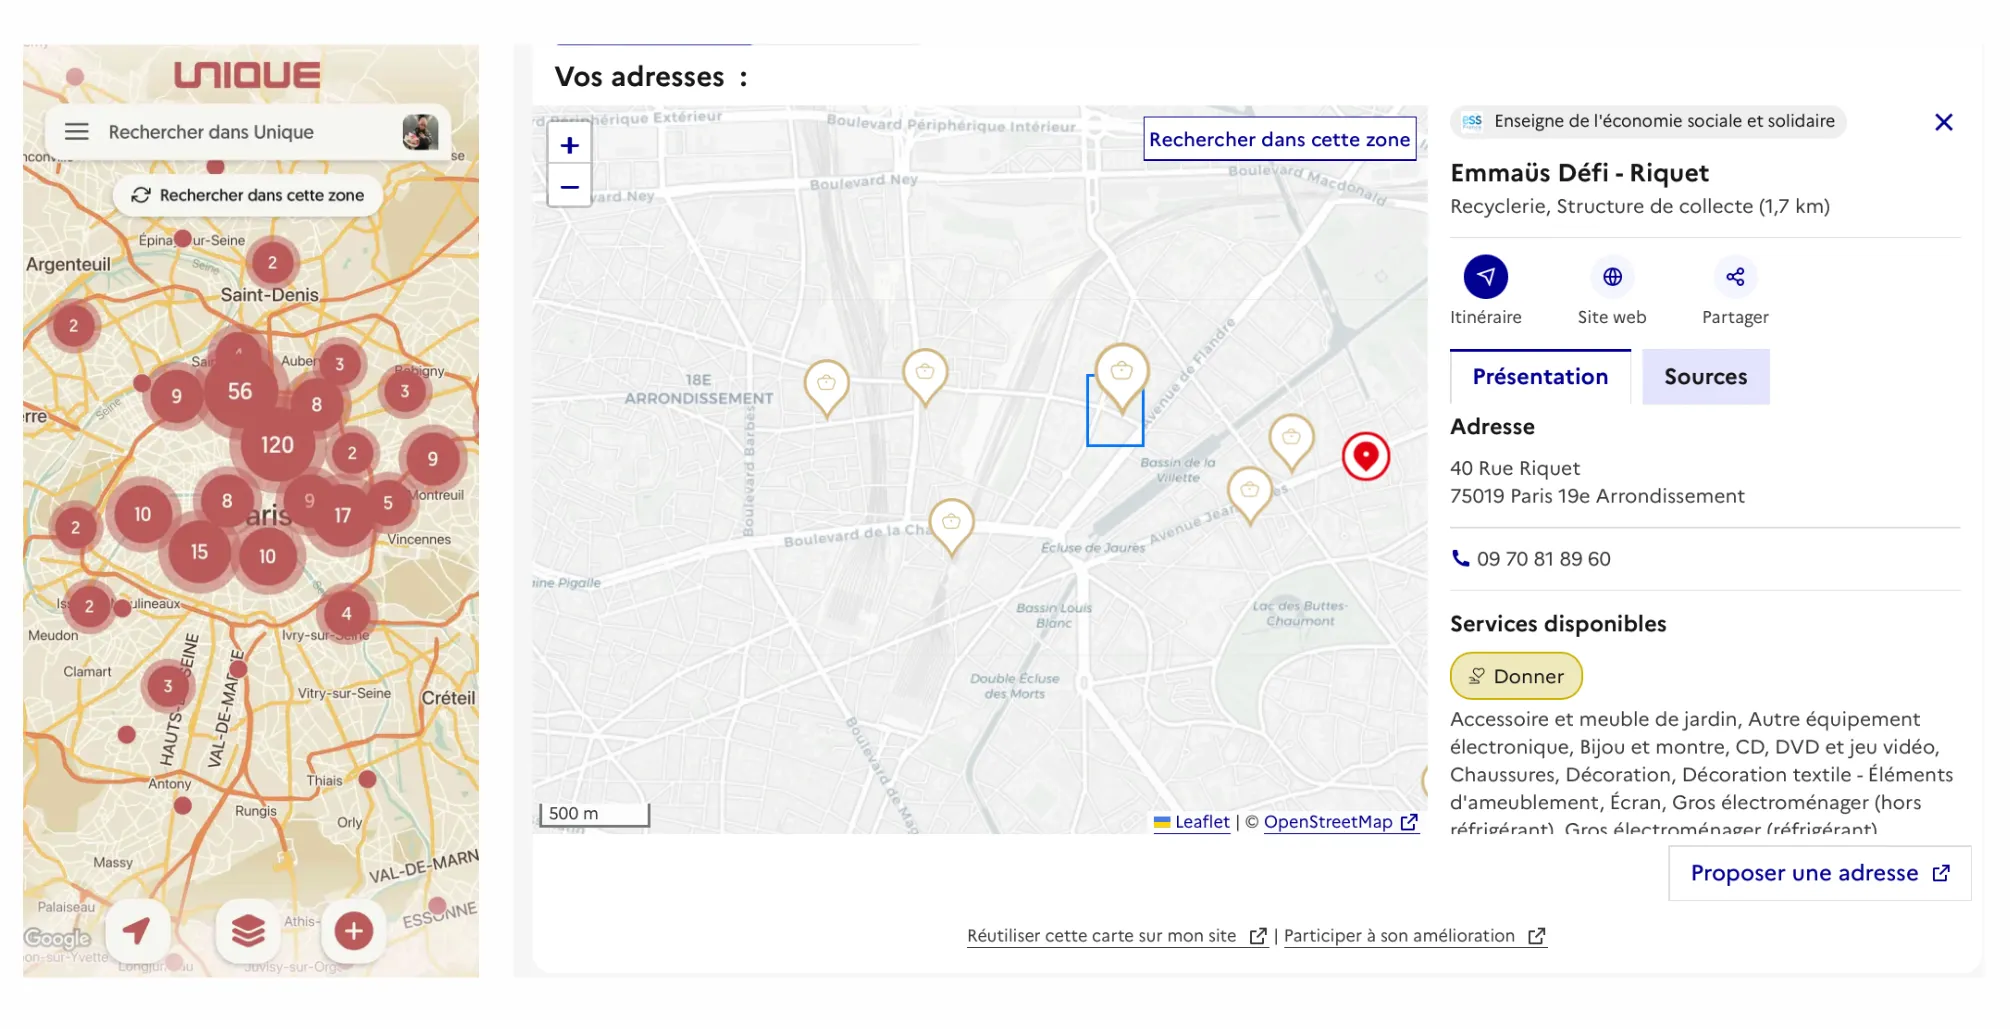Click 'Rechercher dans cette zone' refresh button on Unique map
The width and height of the screenshot is (2010, 1029).
tap(248, 195)
